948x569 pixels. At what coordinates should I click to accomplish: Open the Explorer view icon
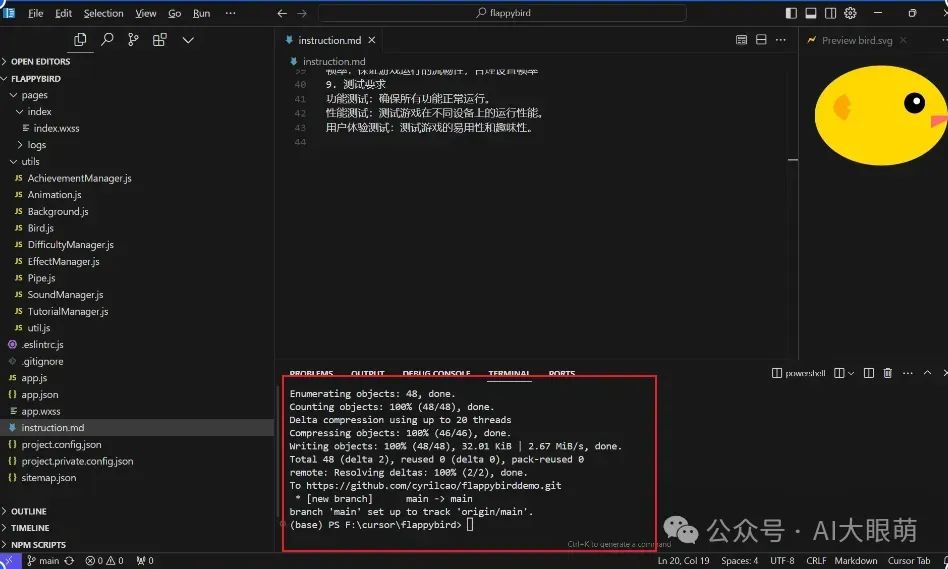pyautogui.click(x=80, y=40)
